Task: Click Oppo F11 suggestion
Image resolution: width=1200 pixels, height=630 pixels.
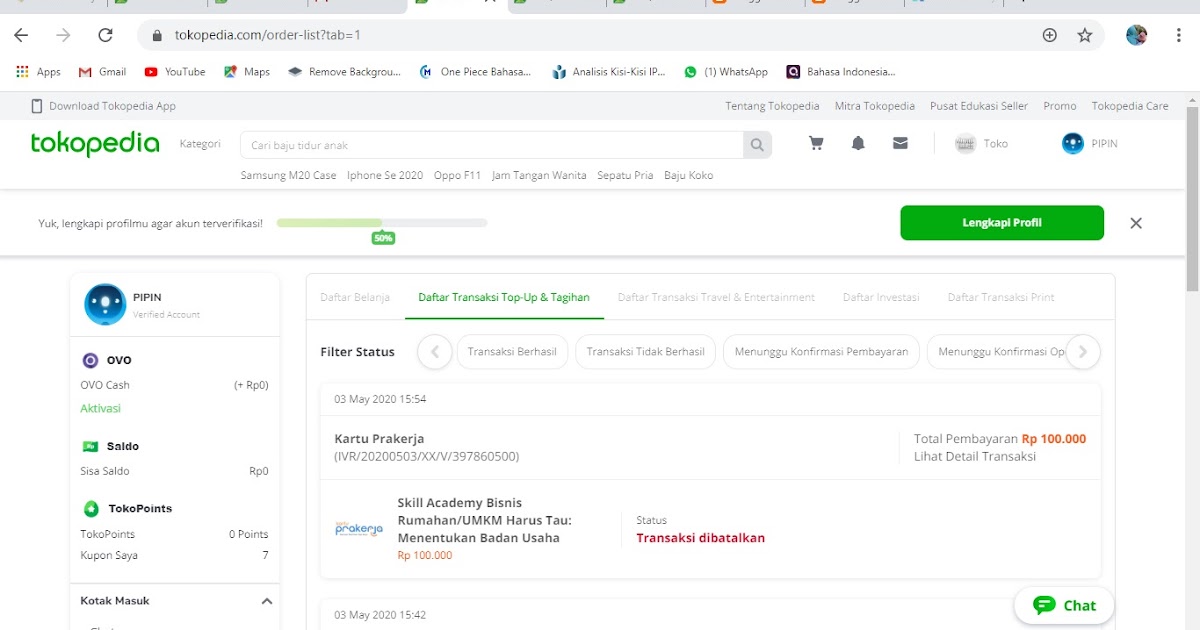Action: pyautogui.click(x=457, y=175)
